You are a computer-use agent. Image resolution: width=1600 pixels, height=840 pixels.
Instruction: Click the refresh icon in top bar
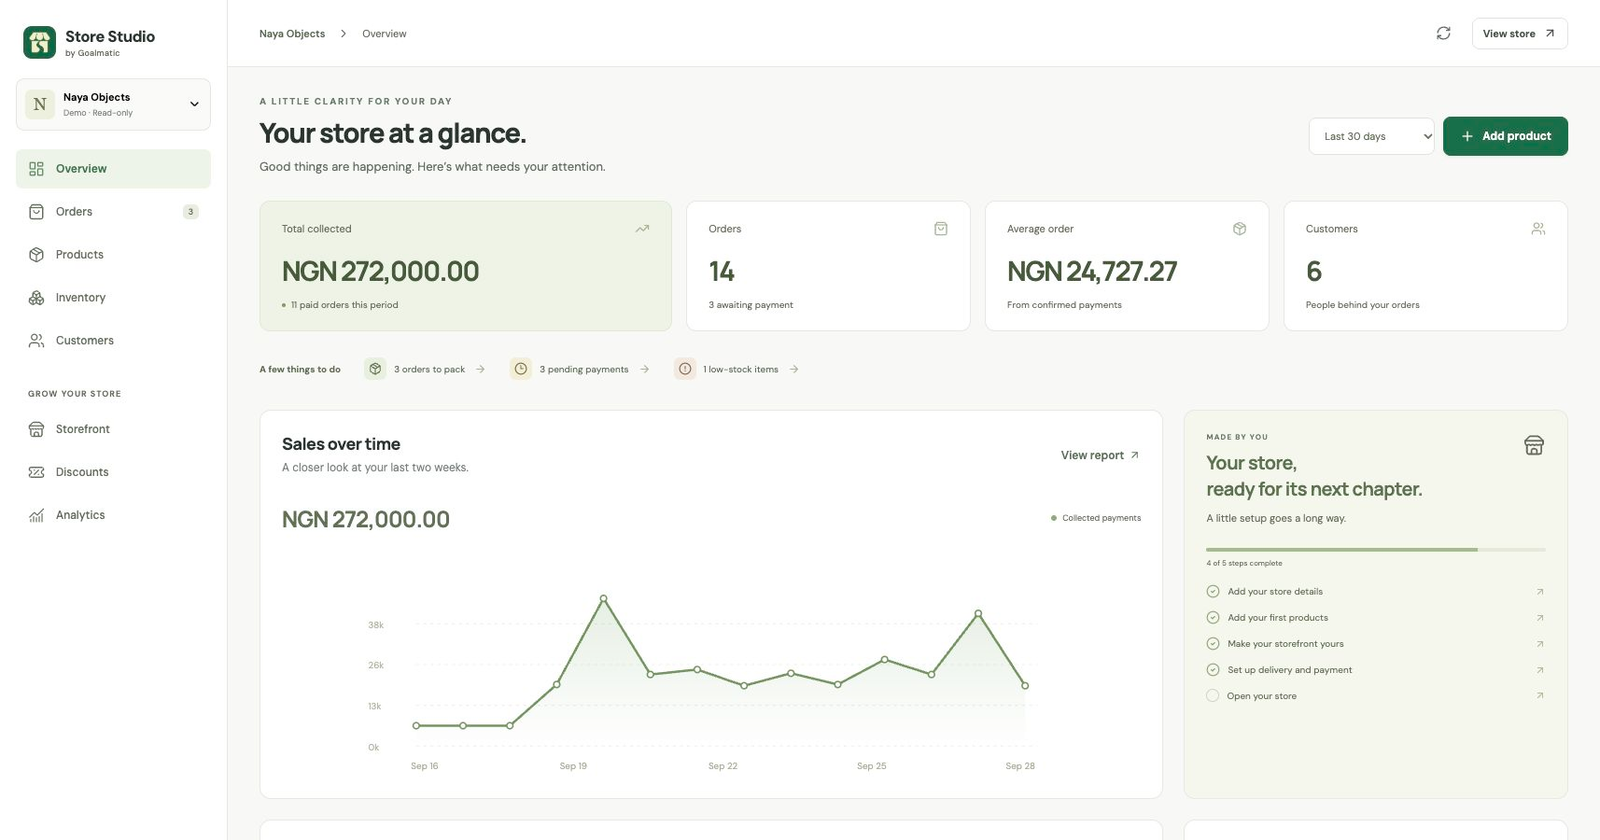pyautogui.click(x=1443, y=33)
